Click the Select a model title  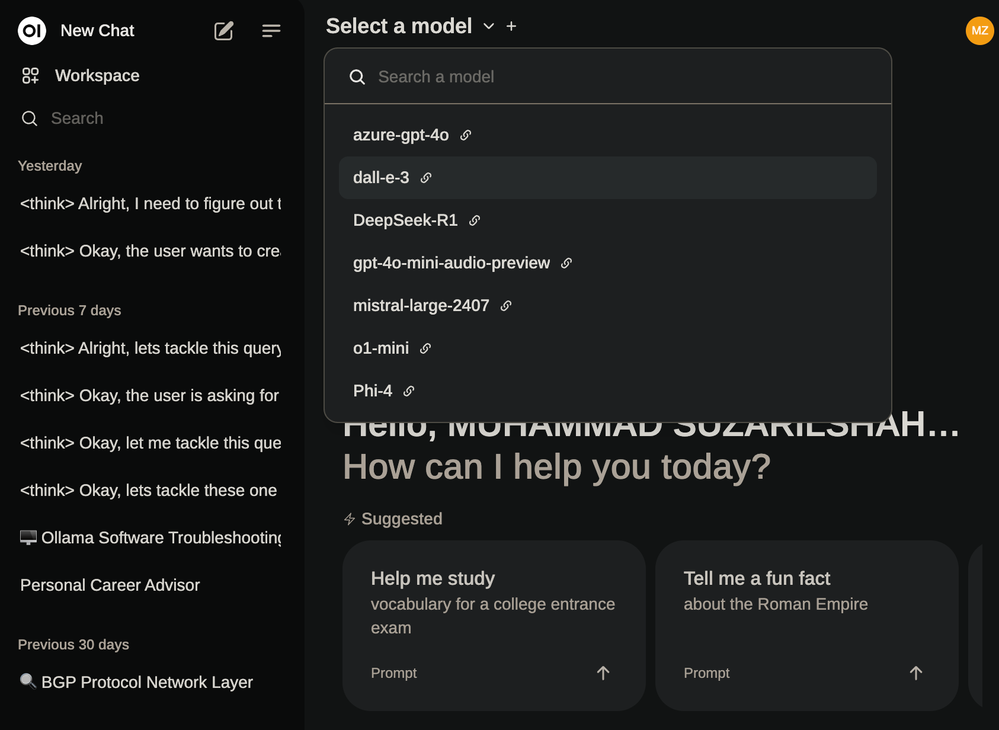pos(399,26)
